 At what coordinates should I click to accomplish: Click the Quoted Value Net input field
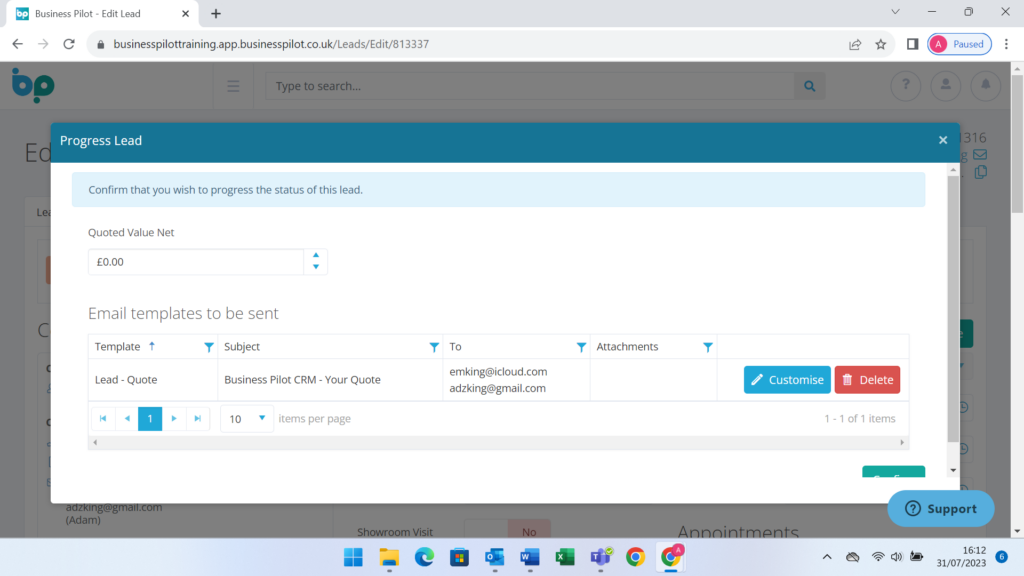[x=195, y=262]
